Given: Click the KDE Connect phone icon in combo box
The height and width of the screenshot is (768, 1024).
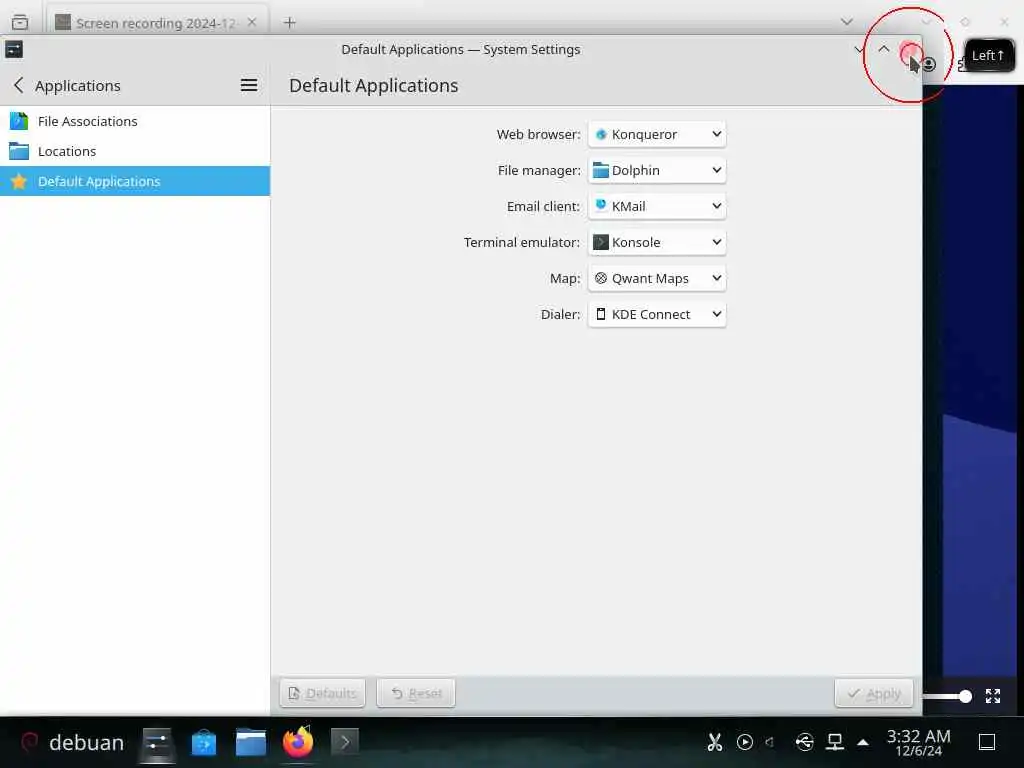Looking at the screenshot, I should [601, 314].
